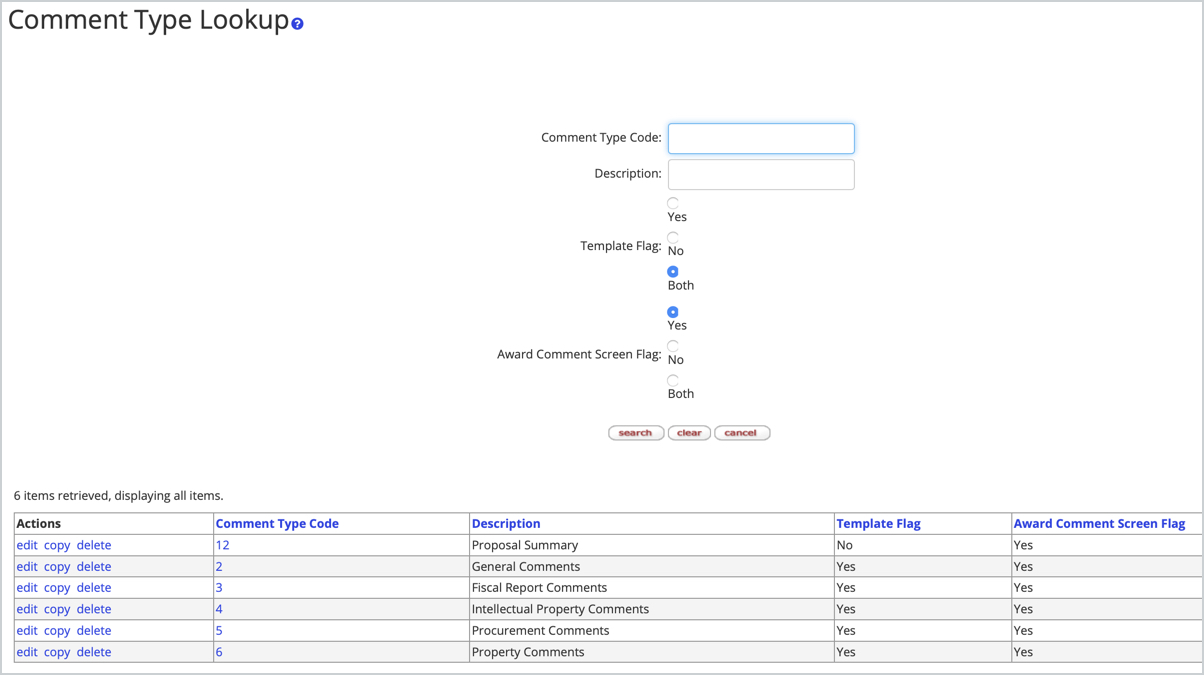1204x675 pixels.
Task: Delete the Intellectual Property Comments row
Action: pos(94,609)
